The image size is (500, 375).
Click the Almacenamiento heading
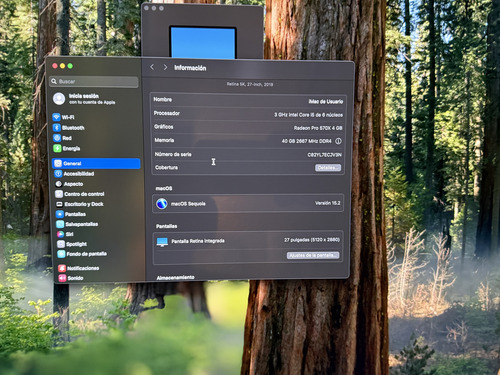point(175,277)
